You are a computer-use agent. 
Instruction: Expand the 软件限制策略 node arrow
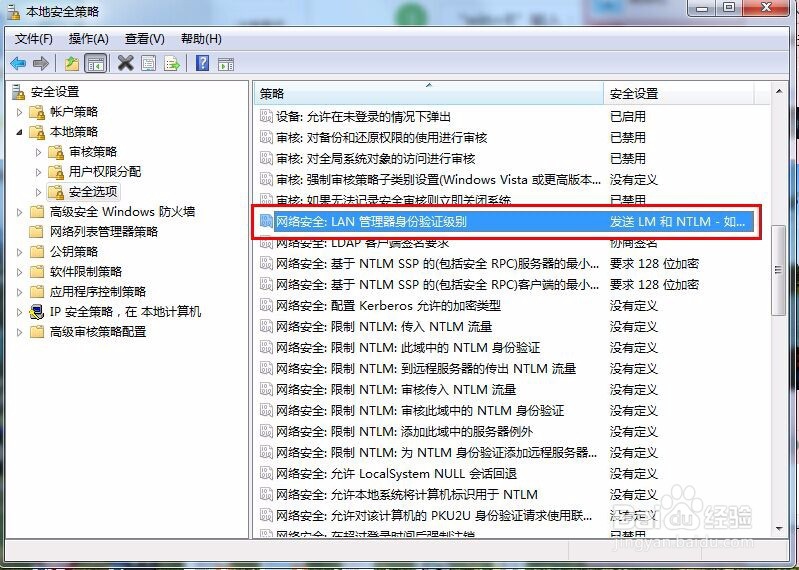(19, 272)
